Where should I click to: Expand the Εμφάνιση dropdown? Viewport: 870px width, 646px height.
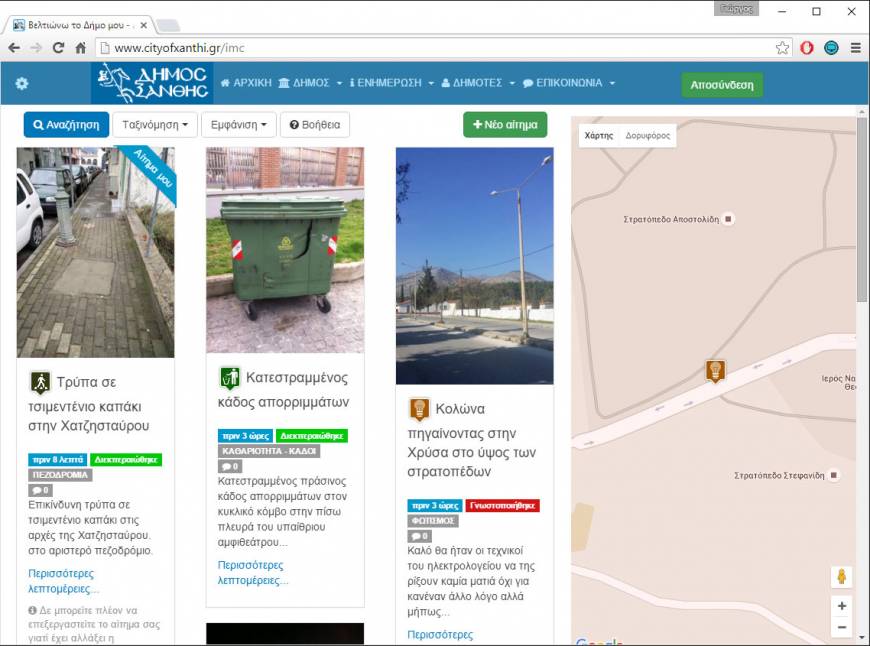pos(239,125)
